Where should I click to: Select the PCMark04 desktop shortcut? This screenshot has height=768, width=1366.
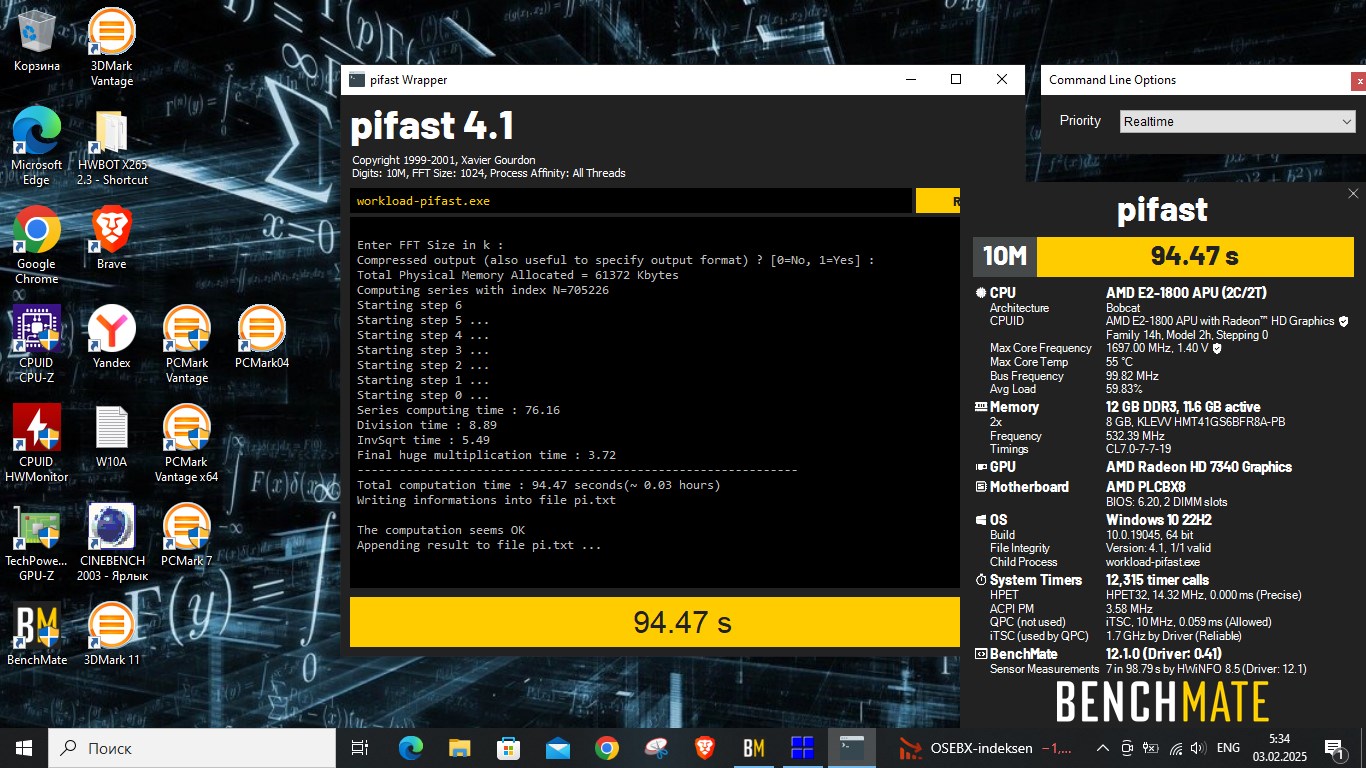pyautogui.click(x=262, y=337)
